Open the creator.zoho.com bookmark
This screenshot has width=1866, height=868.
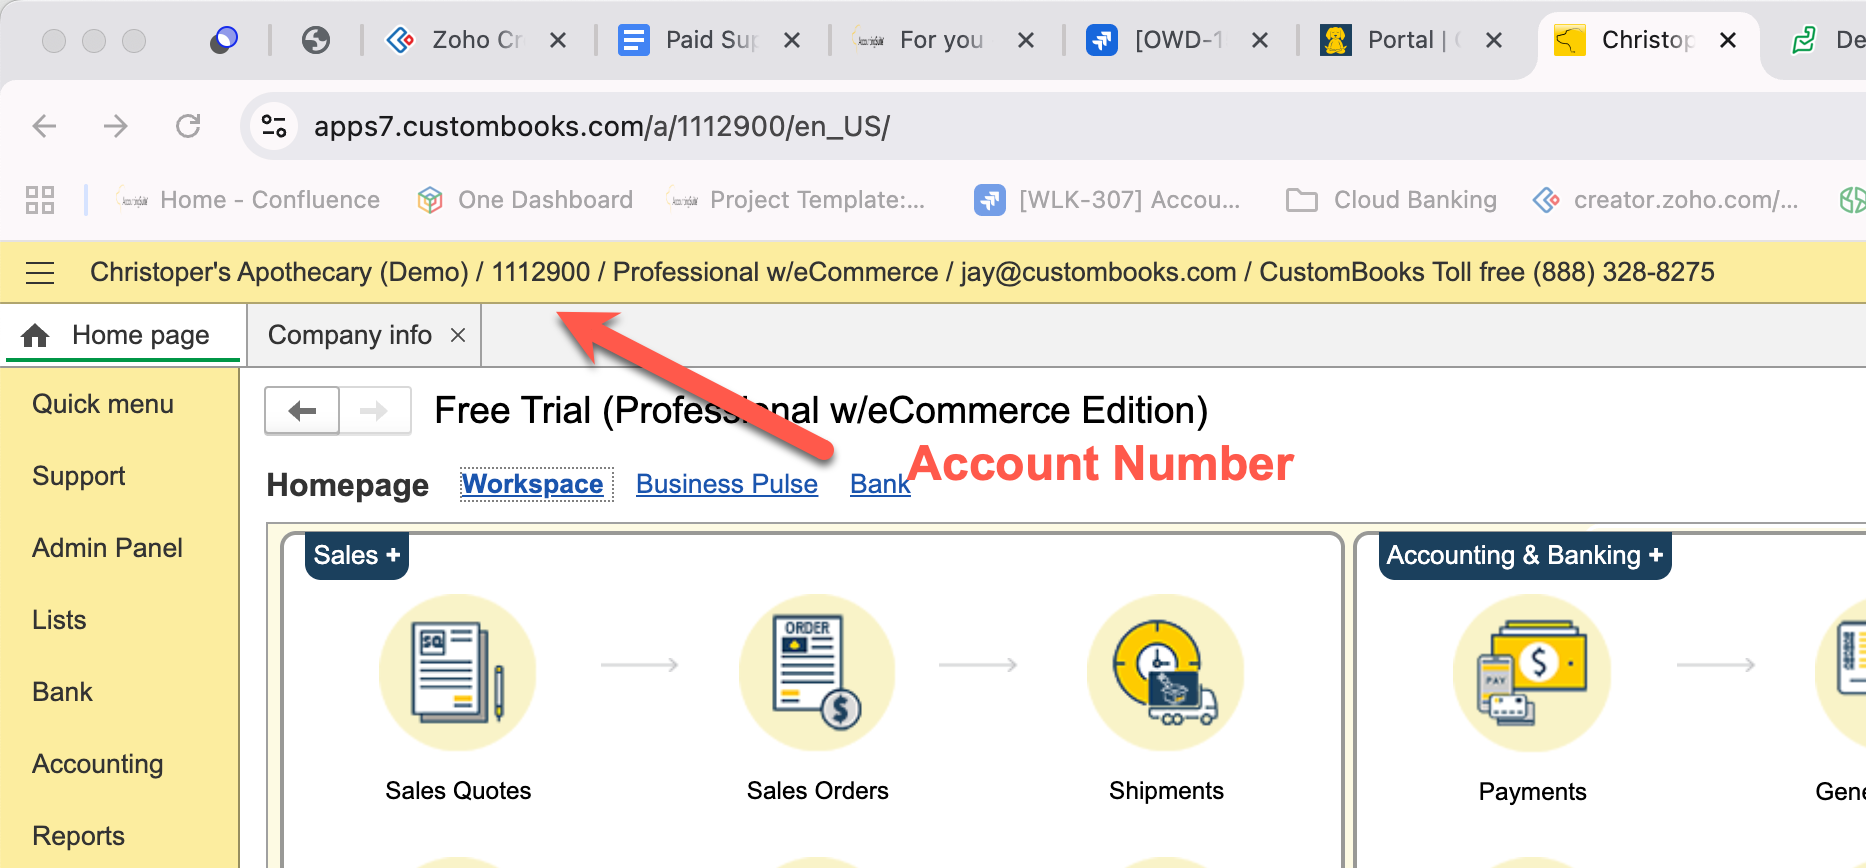(1666, 200)
